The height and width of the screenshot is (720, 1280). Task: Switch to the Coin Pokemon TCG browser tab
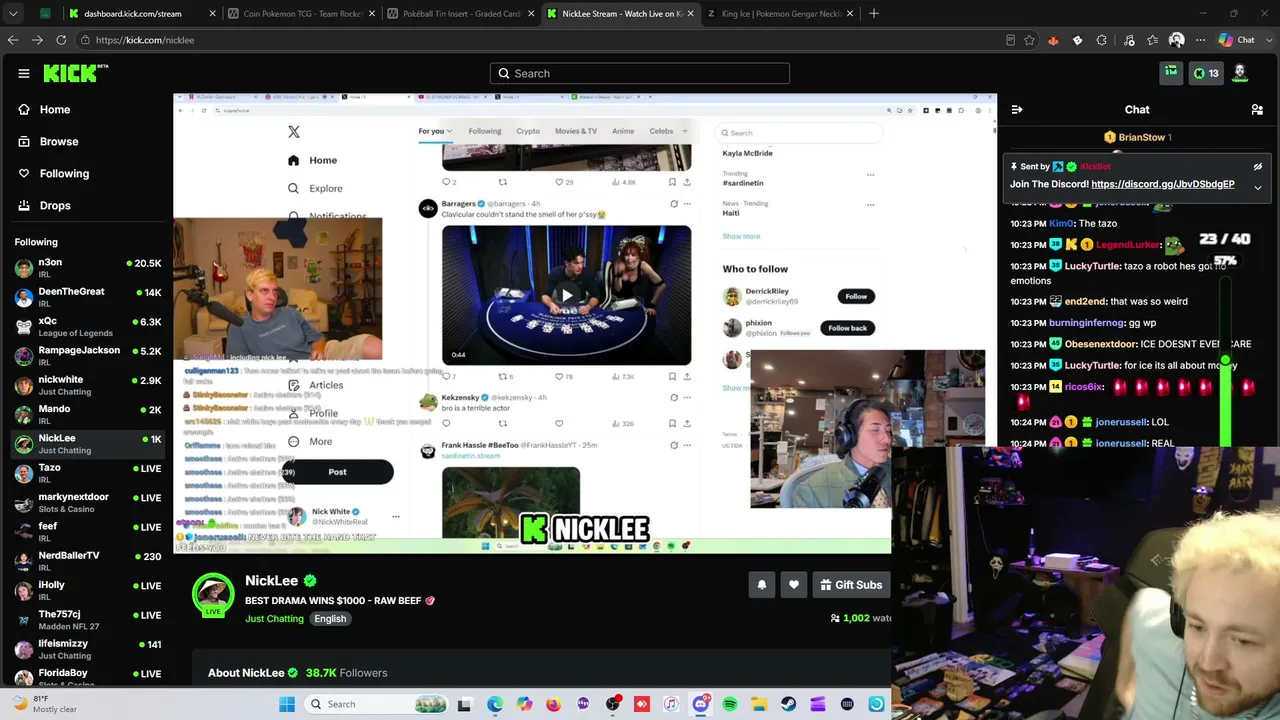pos(300,14)
